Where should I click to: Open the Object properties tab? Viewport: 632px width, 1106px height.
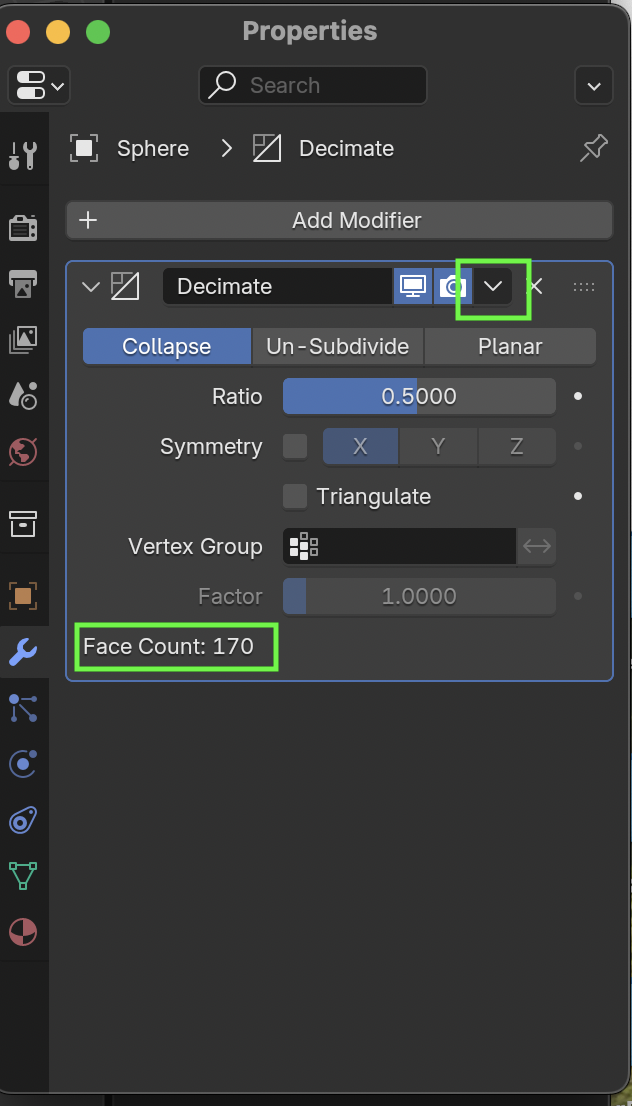22,597
